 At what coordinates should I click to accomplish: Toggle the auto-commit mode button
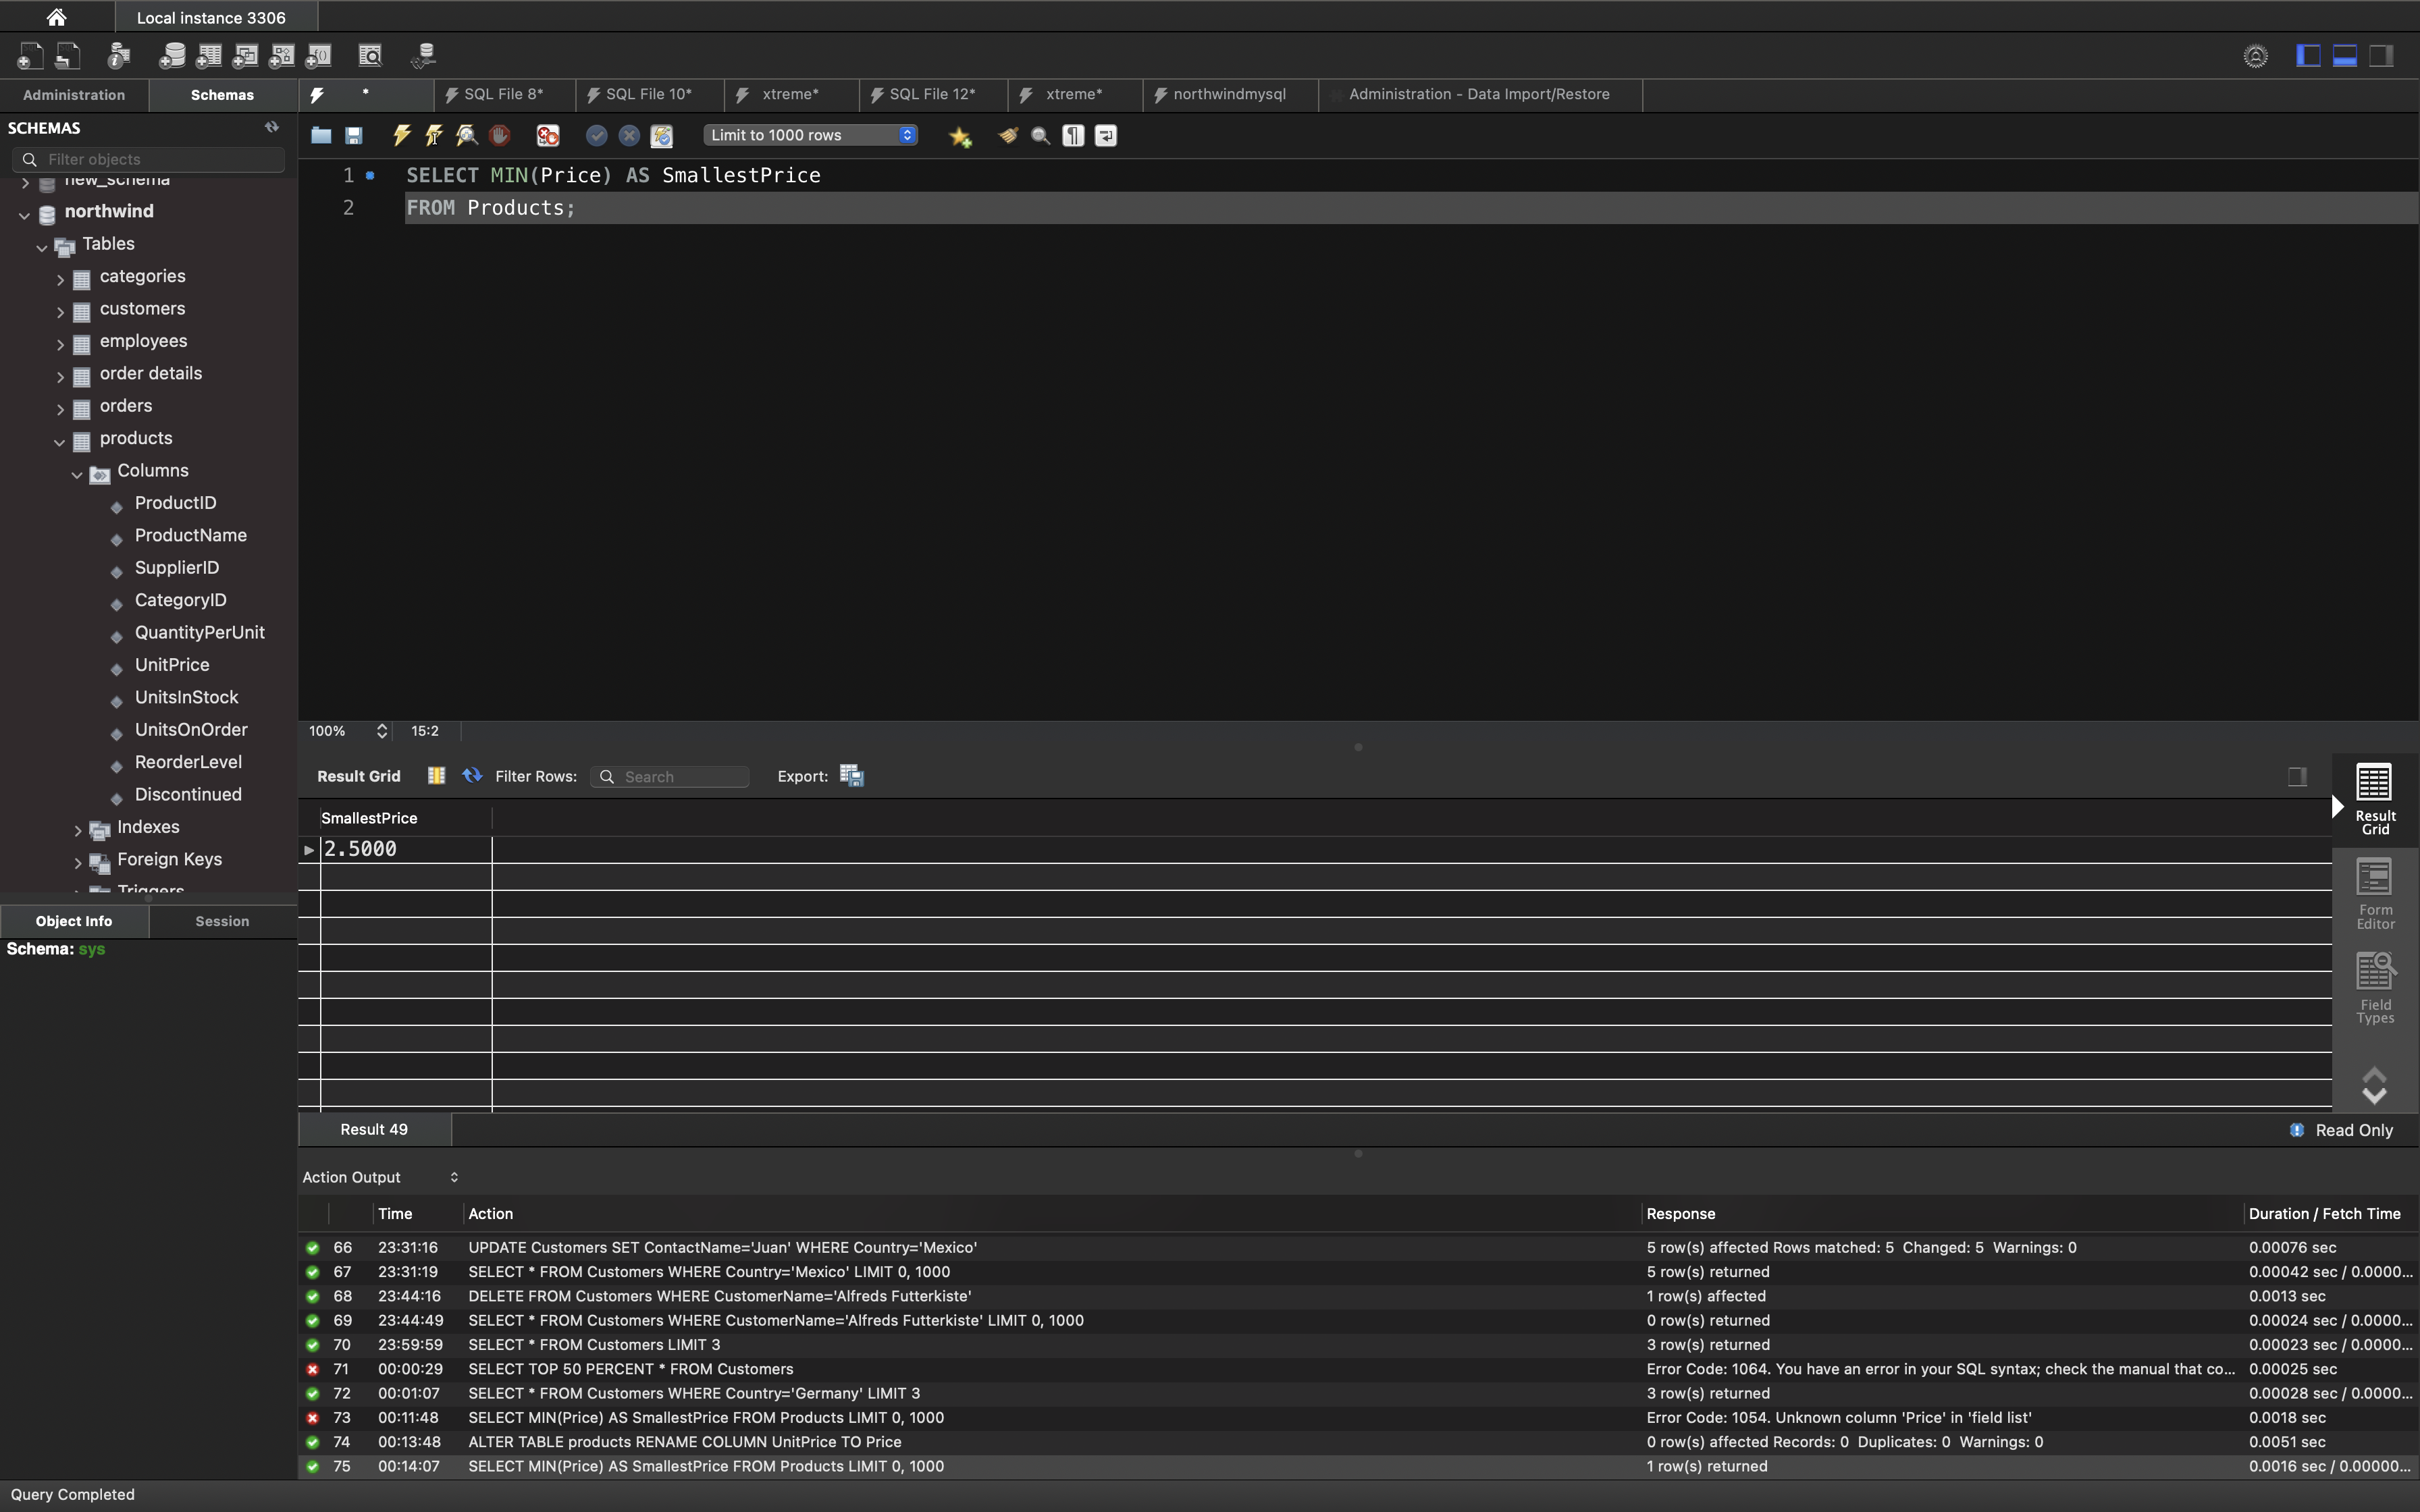(x=662, y=135)
